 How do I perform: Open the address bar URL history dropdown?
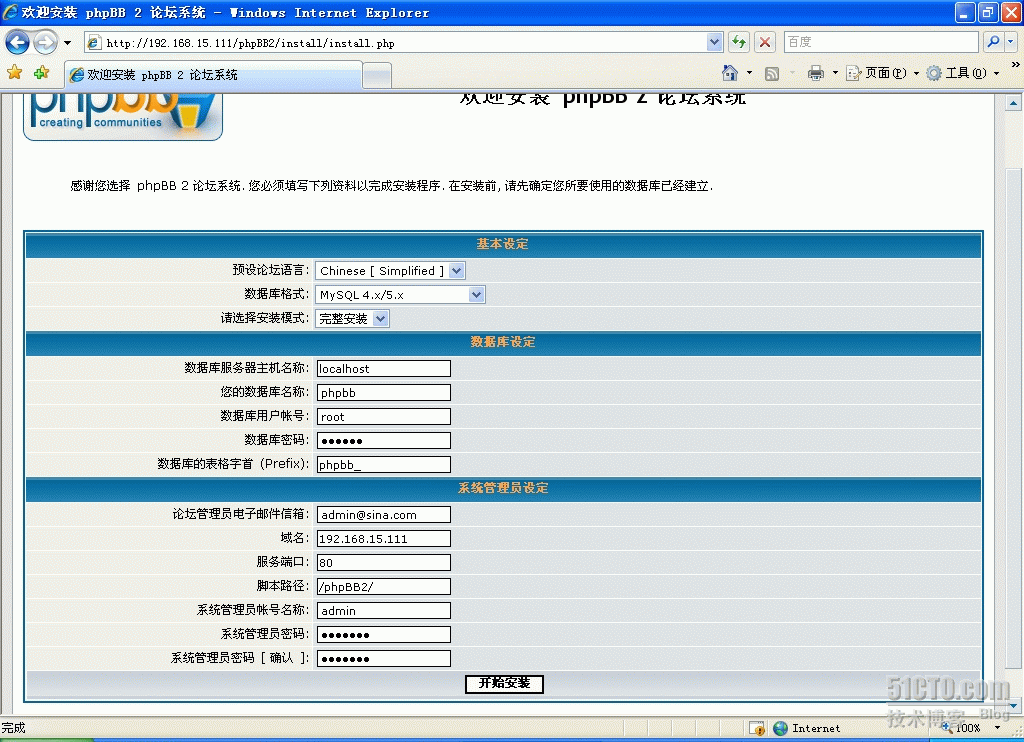click(x=714, y=42)
